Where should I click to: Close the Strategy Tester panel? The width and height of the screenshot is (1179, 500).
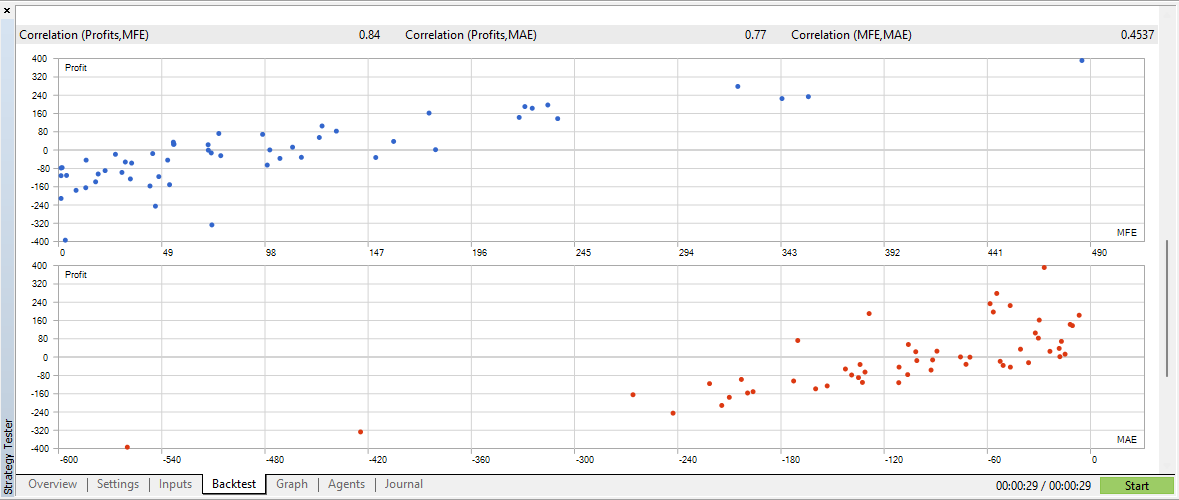(x=7, y=9)
